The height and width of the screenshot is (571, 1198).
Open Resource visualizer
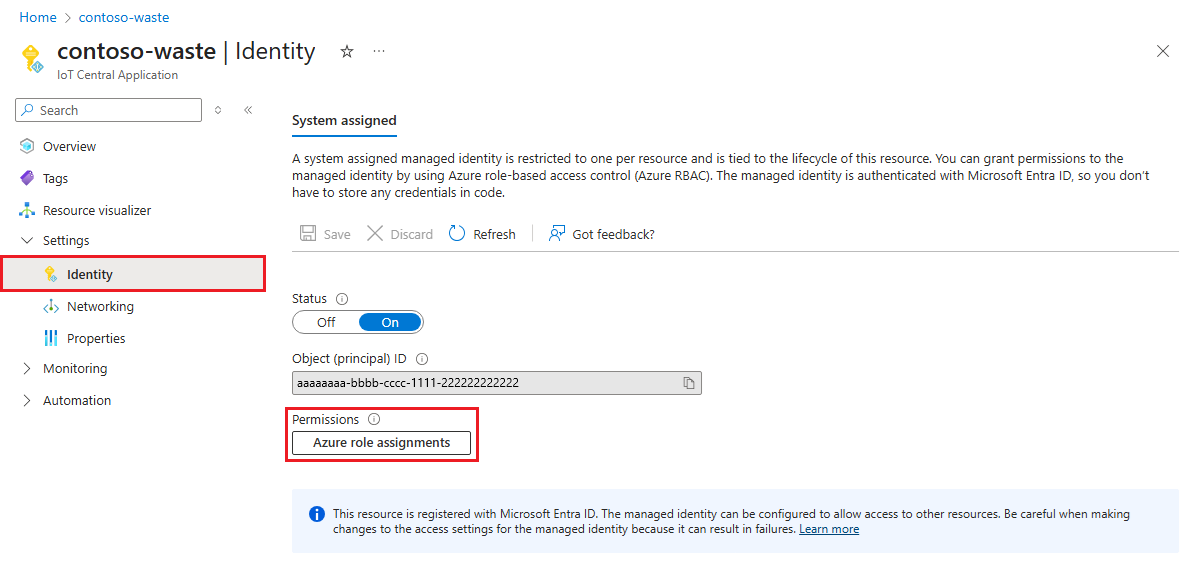97,210
